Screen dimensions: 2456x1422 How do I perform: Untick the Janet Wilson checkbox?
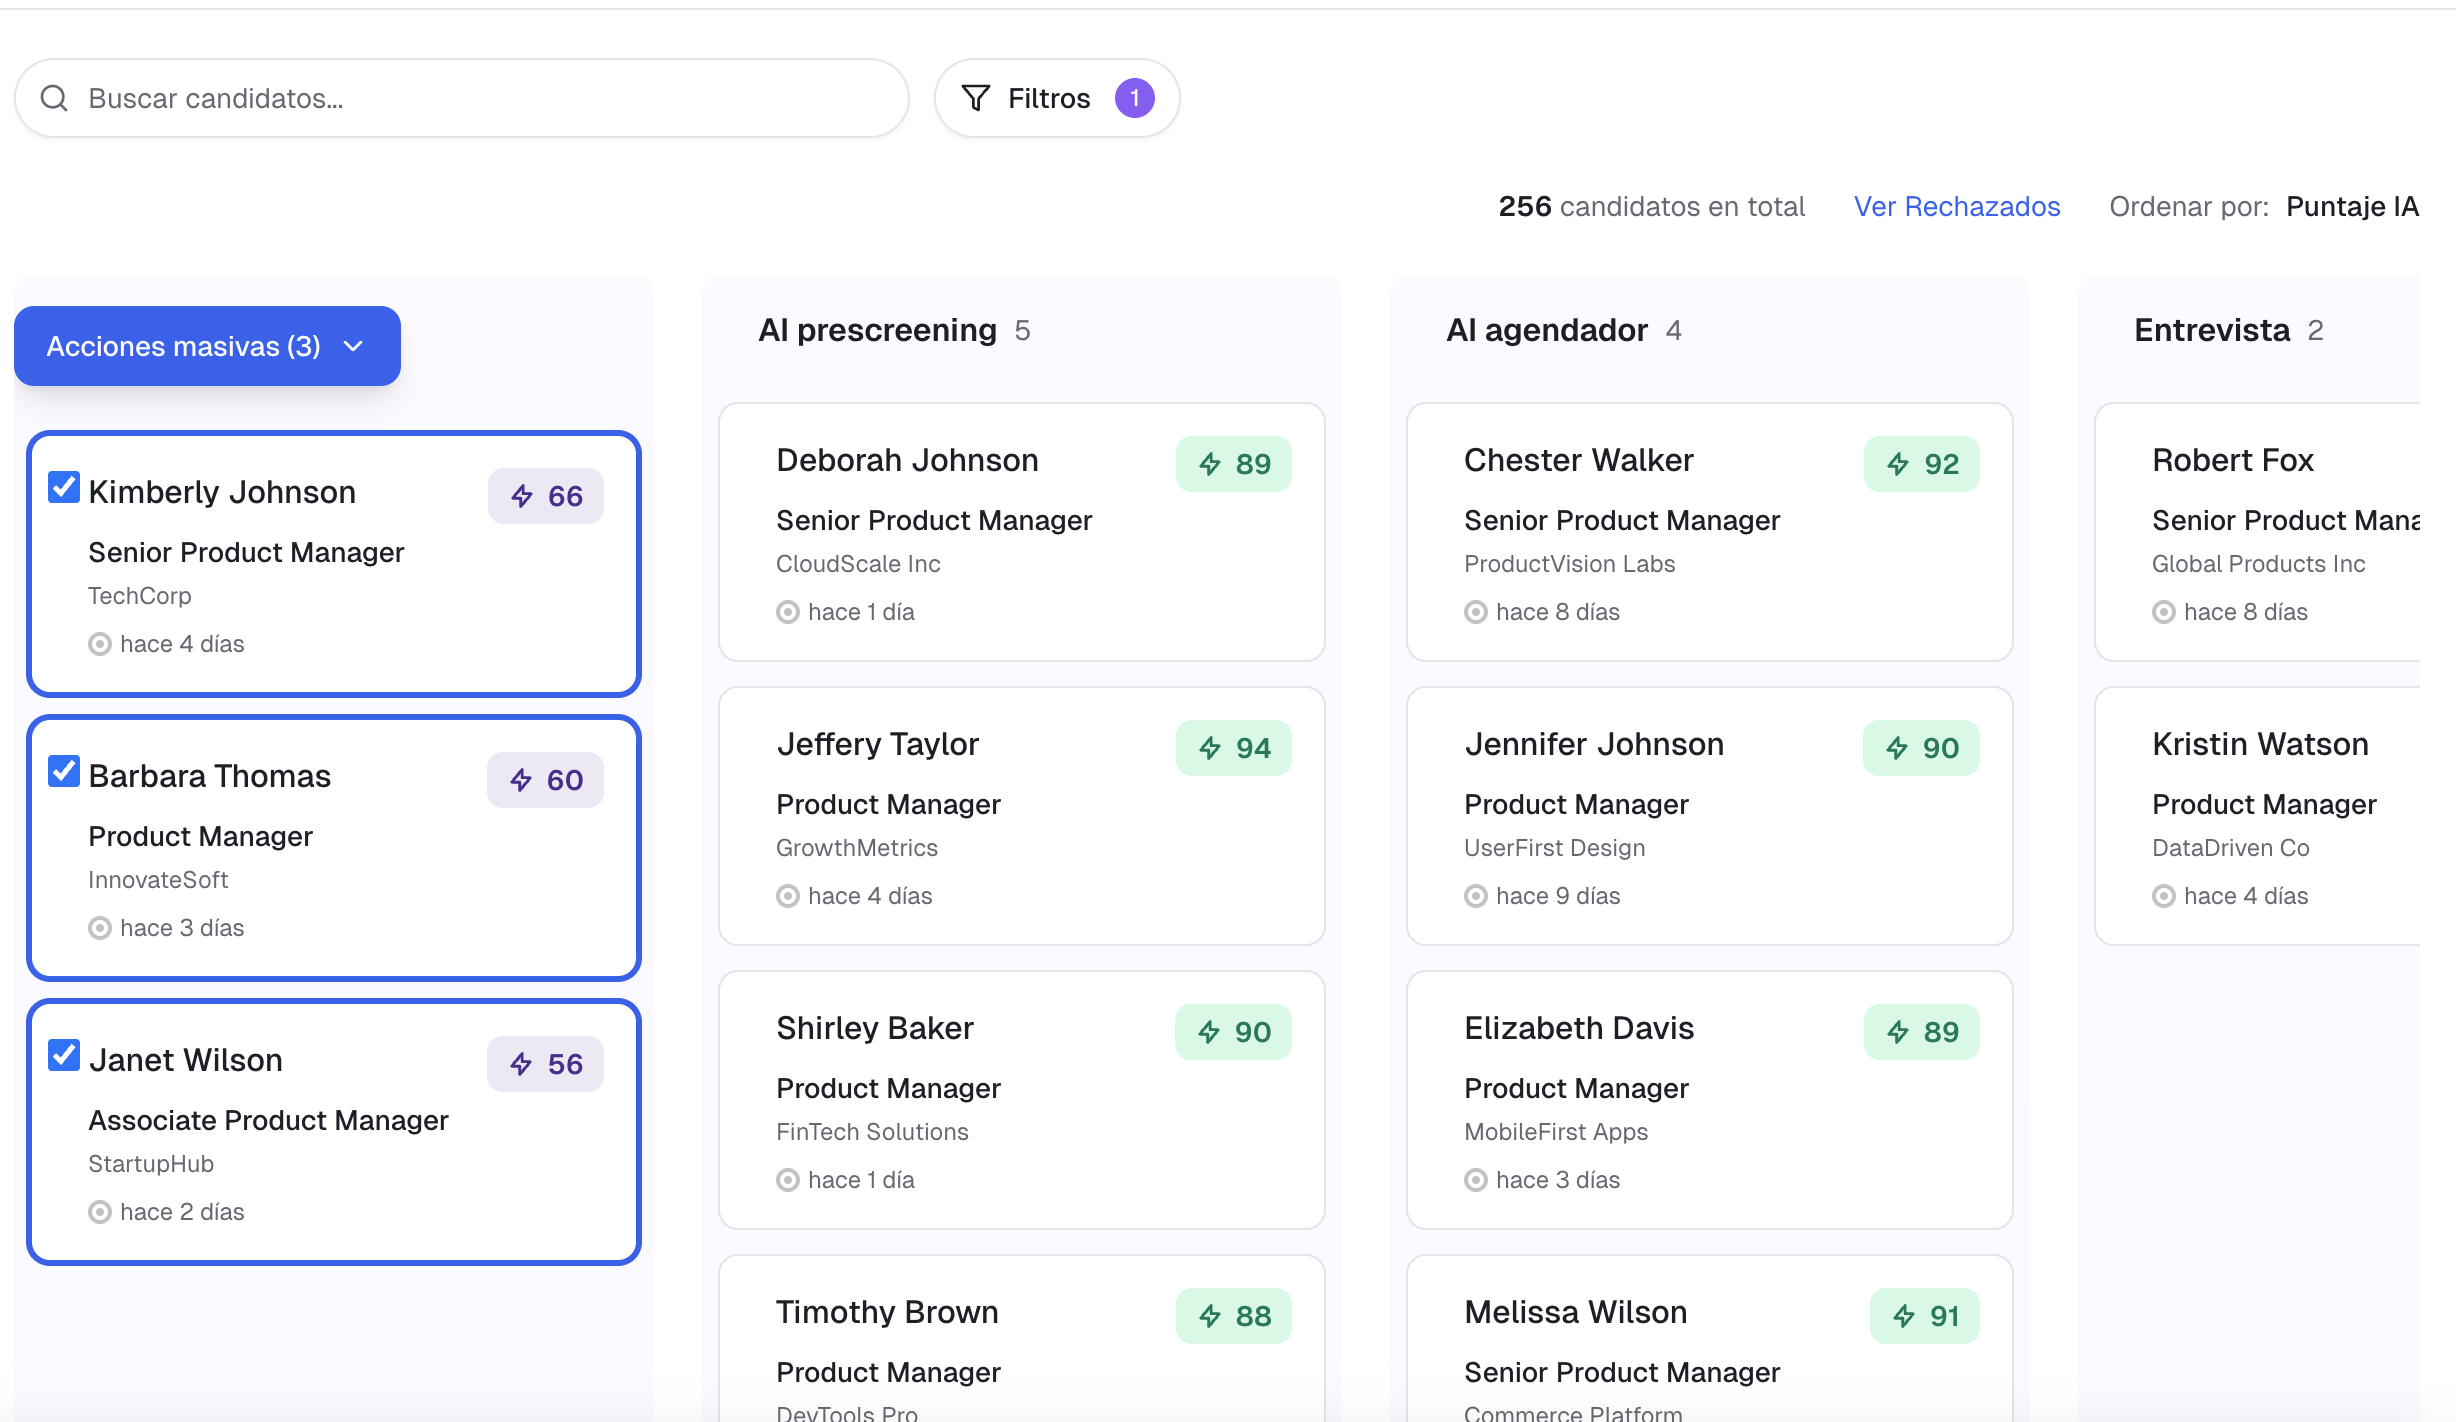pos(64,1056)
